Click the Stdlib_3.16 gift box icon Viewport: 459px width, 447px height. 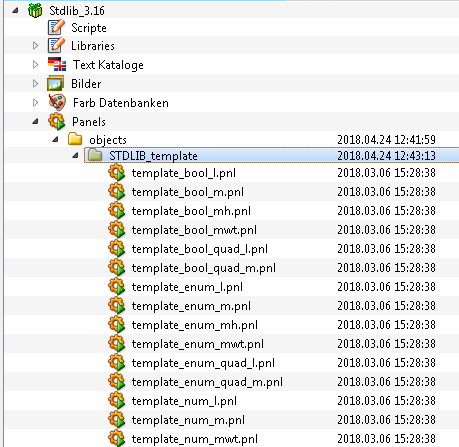35,10
